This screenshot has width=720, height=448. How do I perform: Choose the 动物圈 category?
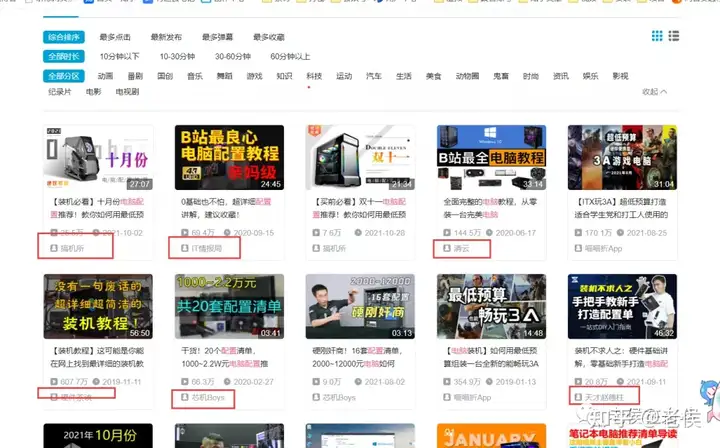pyautogui.click(x=467, y=76)
